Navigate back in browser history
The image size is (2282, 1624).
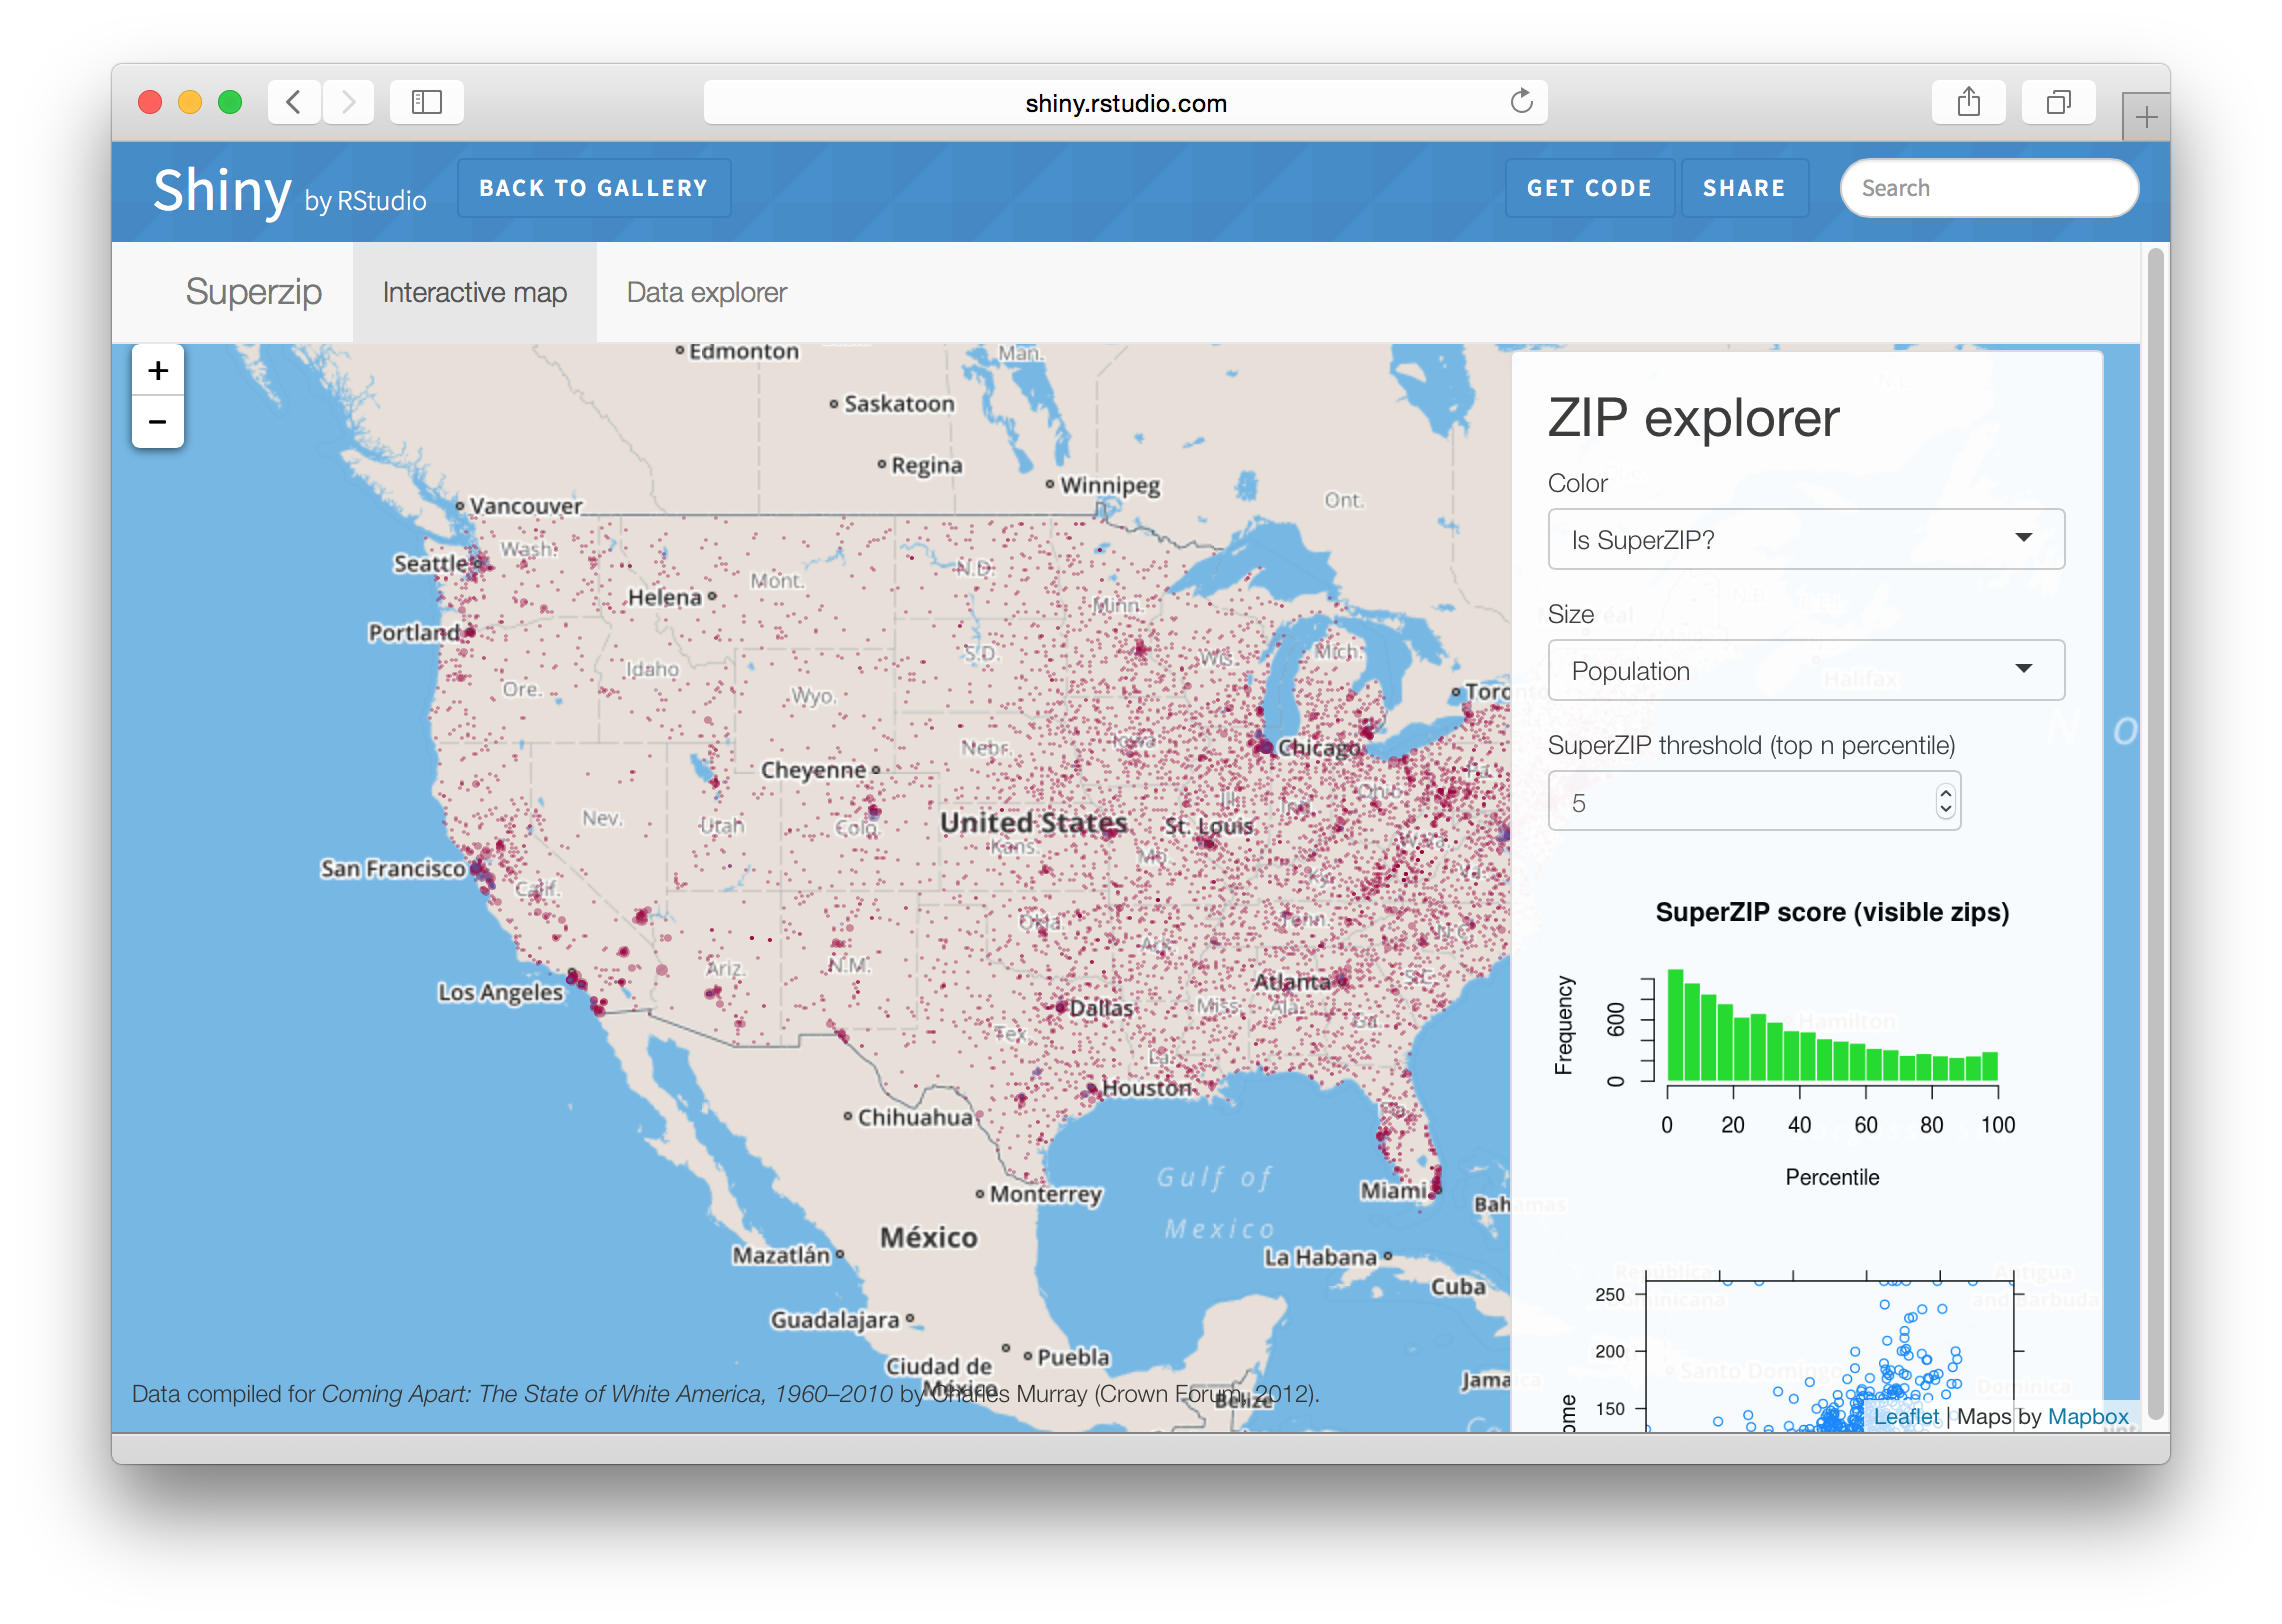(x=293, y=101)
